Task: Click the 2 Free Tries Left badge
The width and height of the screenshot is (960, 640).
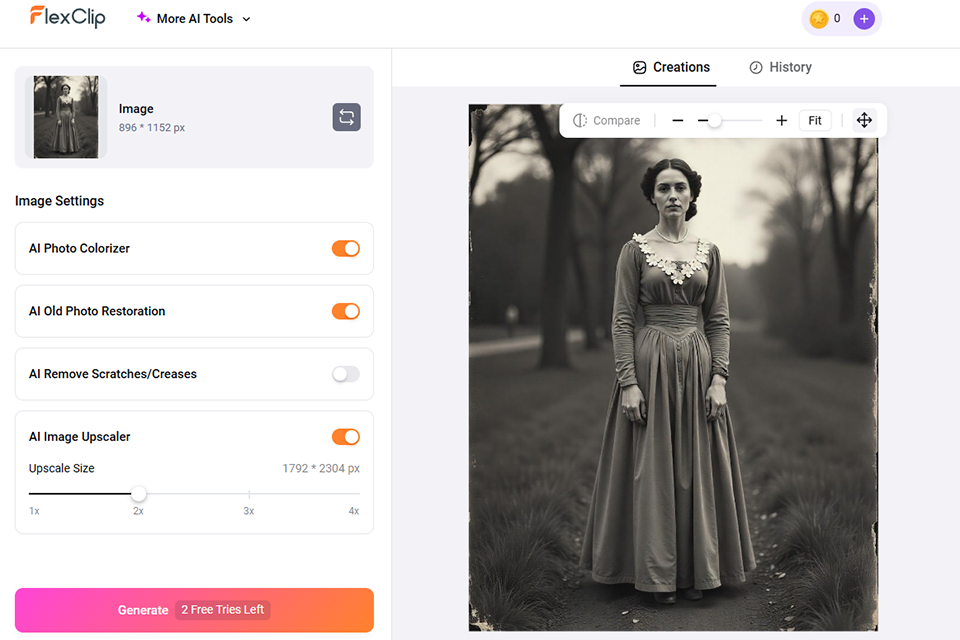Action: [223, 610]
